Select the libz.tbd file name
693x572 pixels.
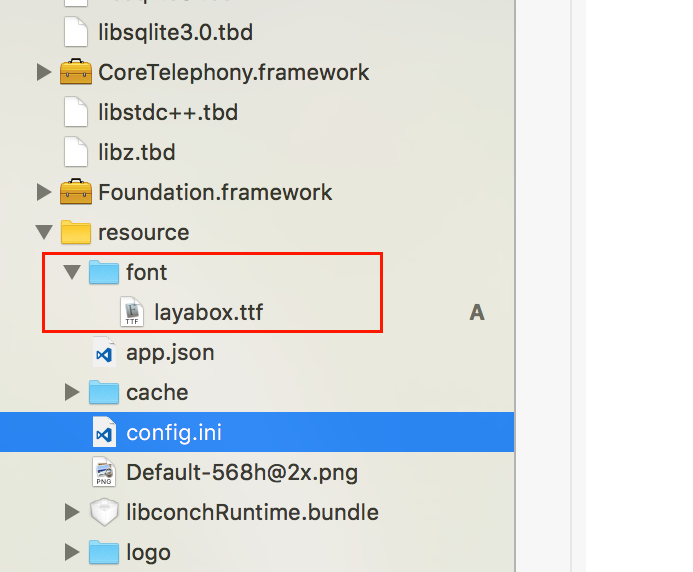tap(136, 152)
